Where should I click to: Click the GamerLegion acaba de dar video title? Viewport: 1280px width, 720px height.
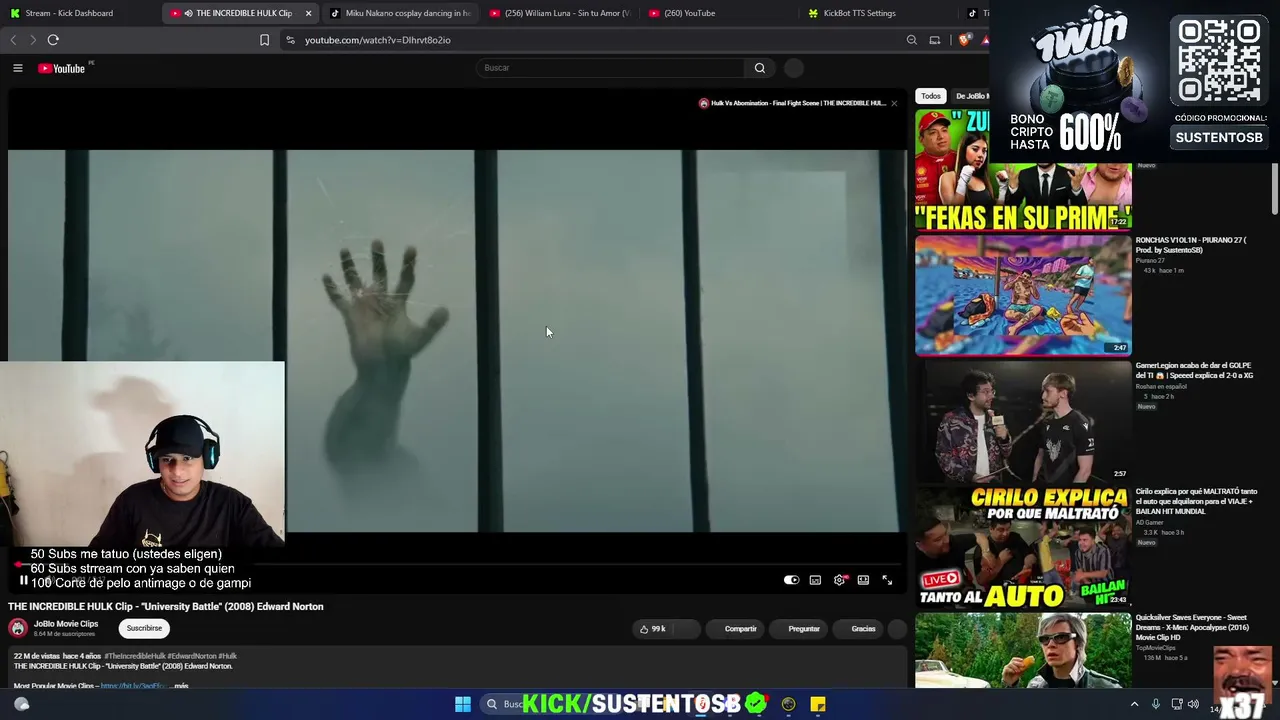pyautogui.click(x=1194, y=370)
